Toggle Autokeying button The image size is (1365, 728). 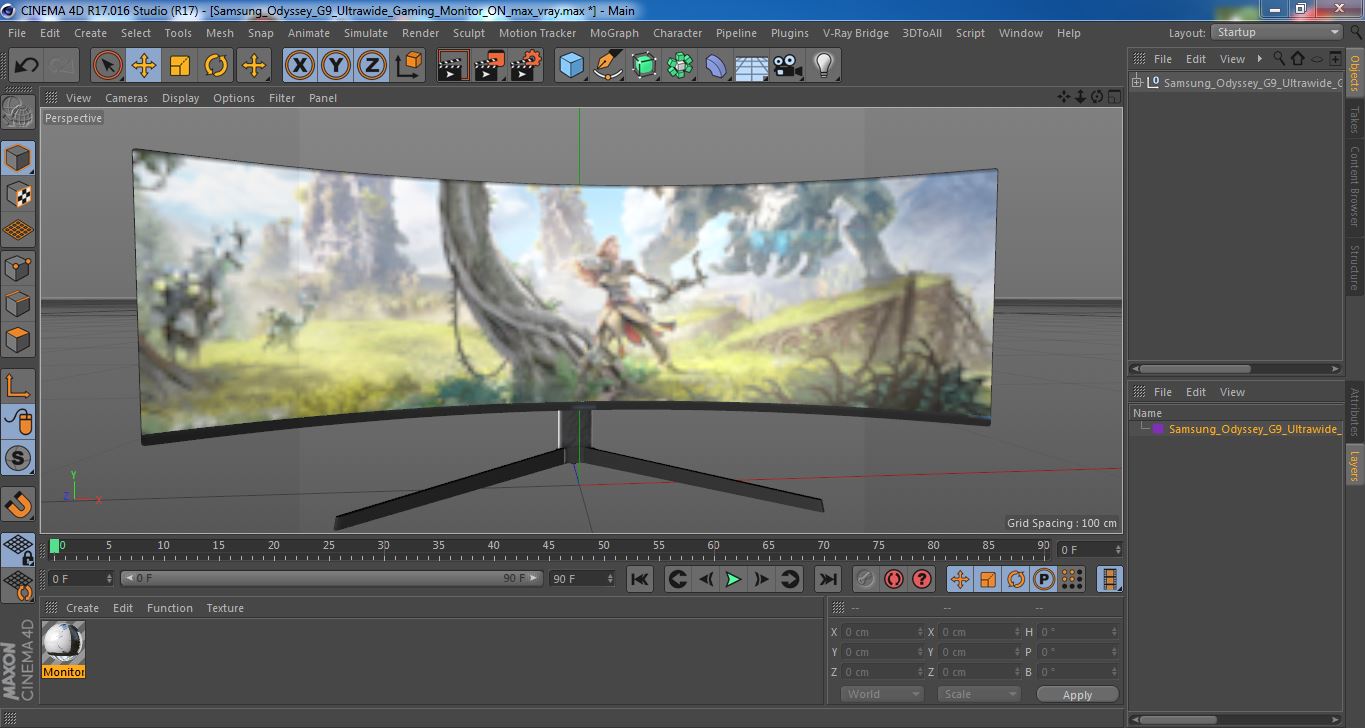894,579
